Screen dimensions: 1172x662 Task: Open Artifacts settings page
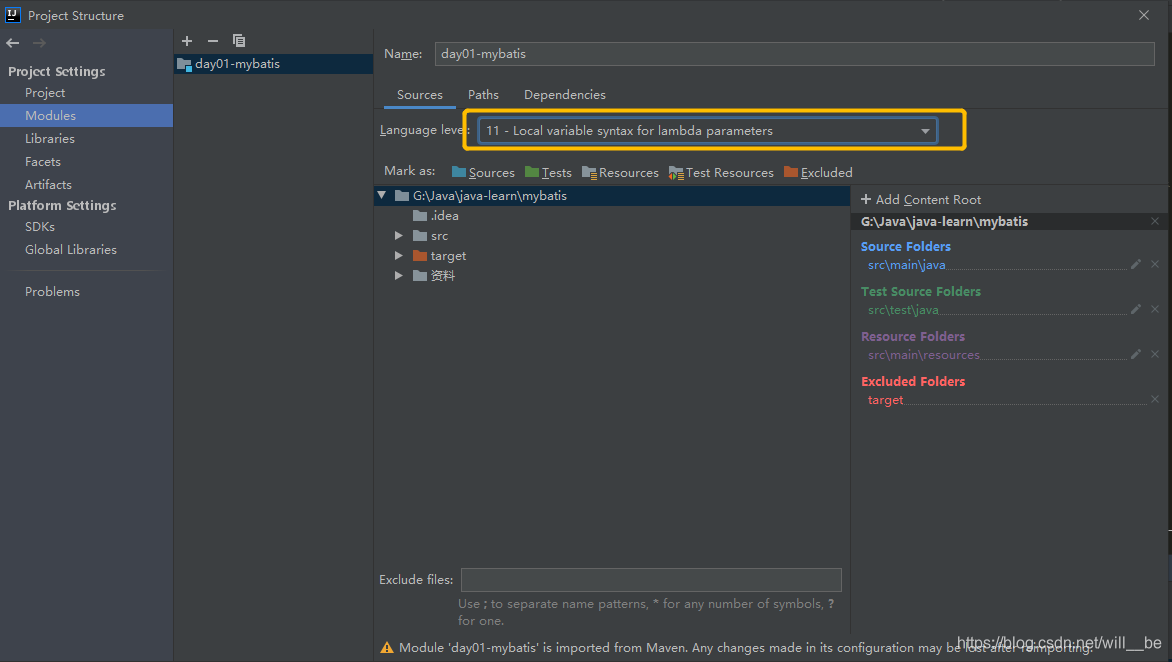(x=48, y=184)
